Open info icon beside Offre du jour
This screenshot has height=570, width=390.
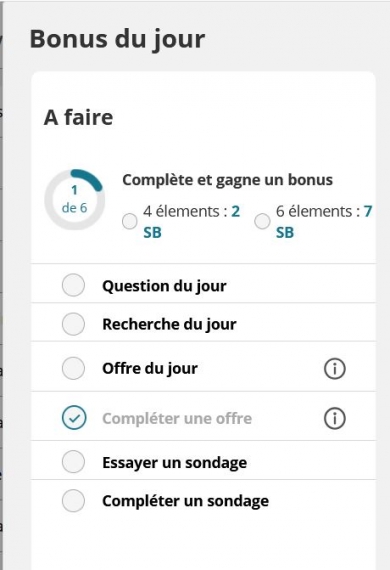[334, 369]
